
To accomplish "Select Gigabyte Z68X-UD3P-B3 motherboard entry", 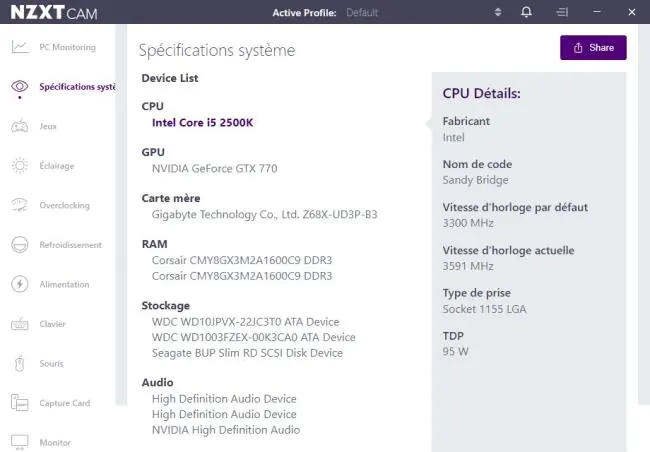I will [x=264, y=214].
